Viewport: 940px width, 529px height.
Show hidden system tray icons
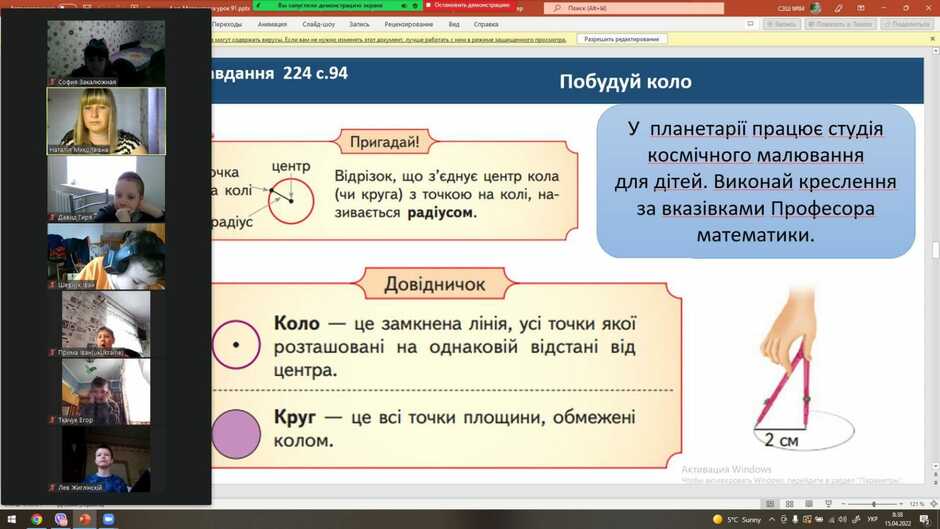tap(772, 519)
